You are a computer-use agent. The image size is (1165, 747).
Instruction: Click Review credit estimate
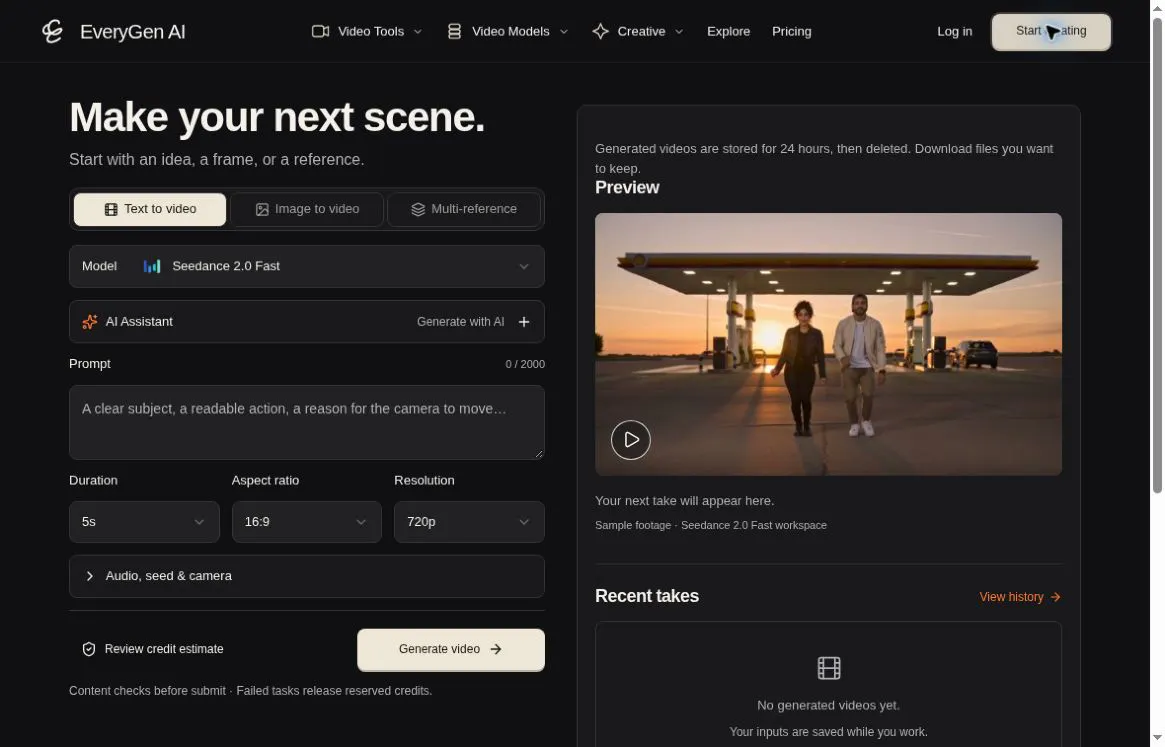pos(152,649)
